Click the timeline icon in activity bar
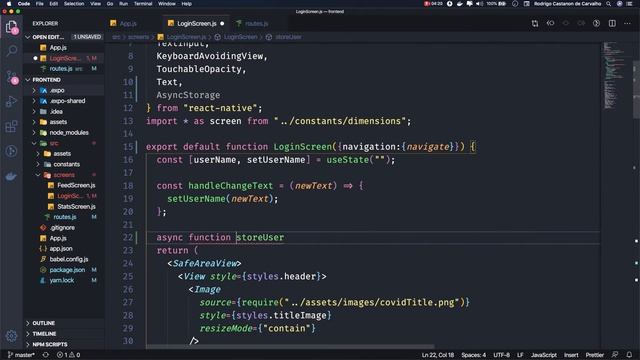This screenshot has width=640, height=360. (11, 151)
